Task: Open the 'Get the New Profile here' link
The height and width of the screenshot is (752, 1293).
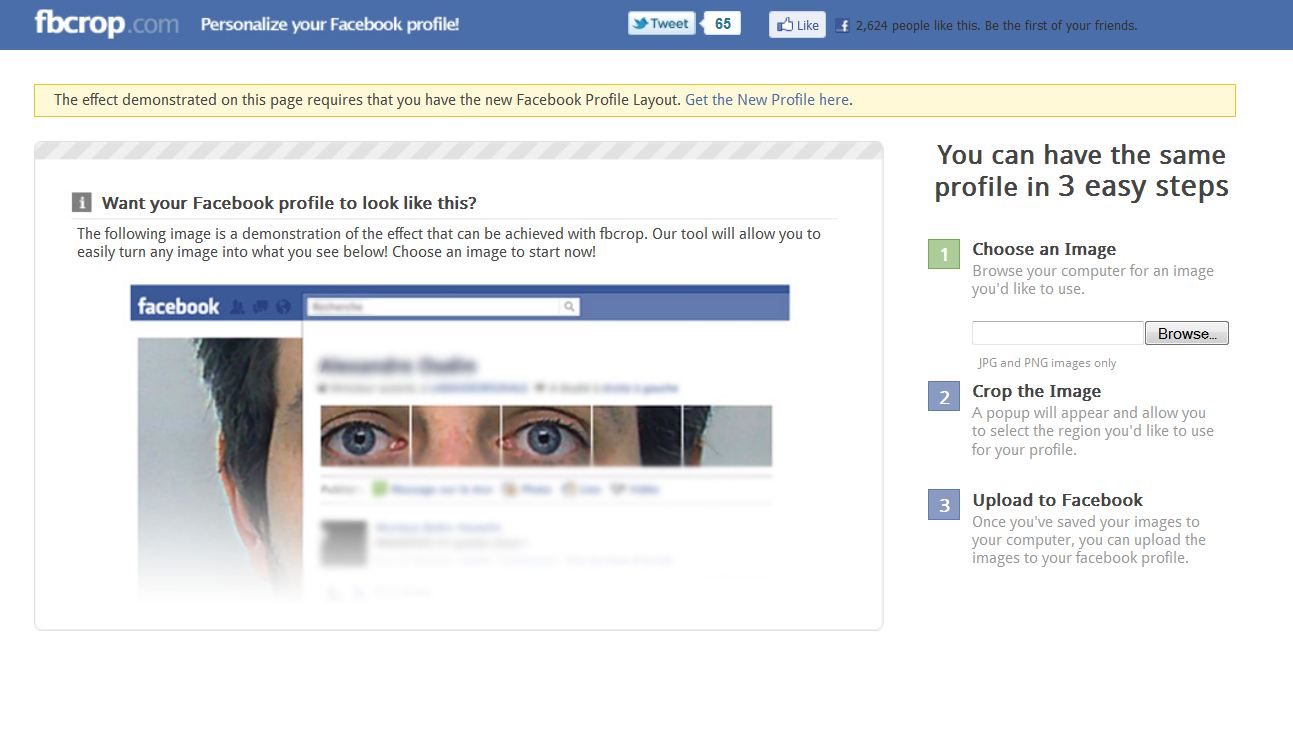Action: tap(767, 100)
